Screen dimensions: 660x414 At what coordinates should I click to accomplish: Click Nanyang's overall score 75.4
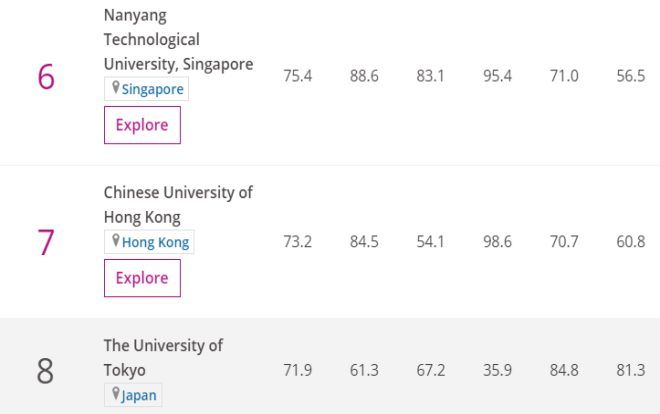coord(298,77)
